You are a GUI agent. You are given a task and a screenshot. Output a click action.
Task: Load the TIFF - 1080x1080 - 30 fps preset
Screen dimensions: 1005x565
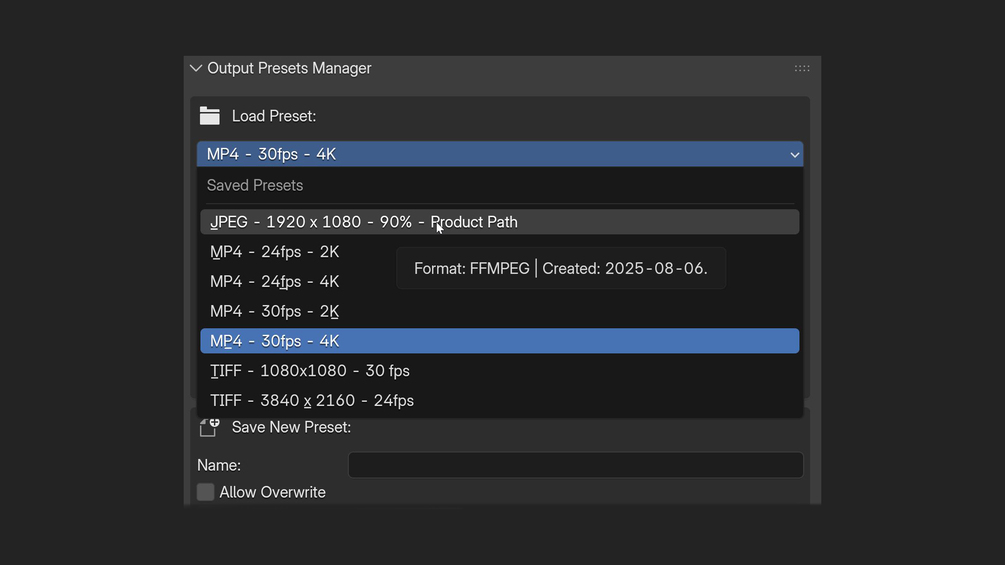(310, 371)
